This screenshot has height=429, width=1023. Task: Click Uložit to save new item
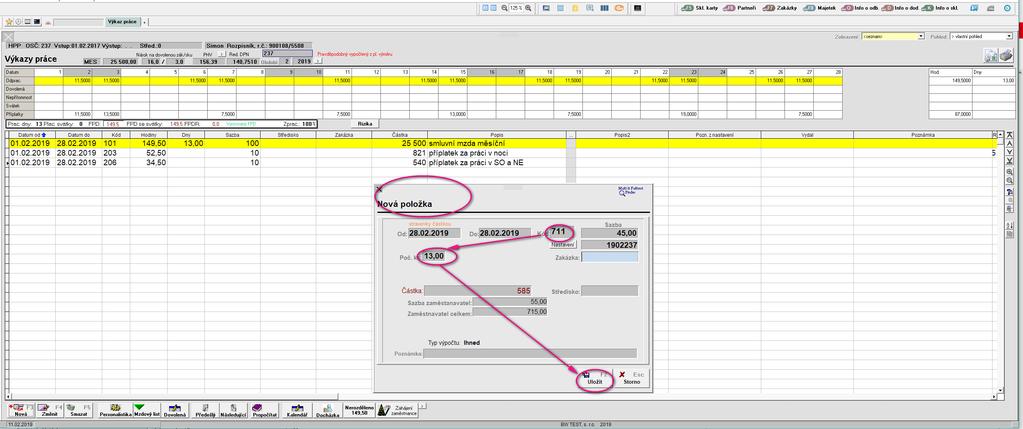(594, 379)
